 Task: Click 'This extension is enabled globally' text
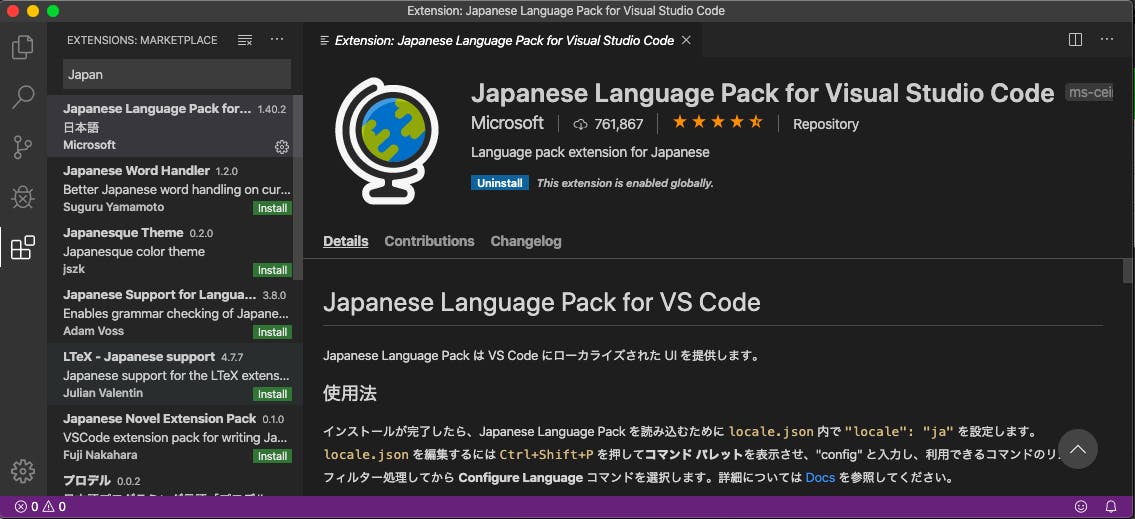[625, 183]
